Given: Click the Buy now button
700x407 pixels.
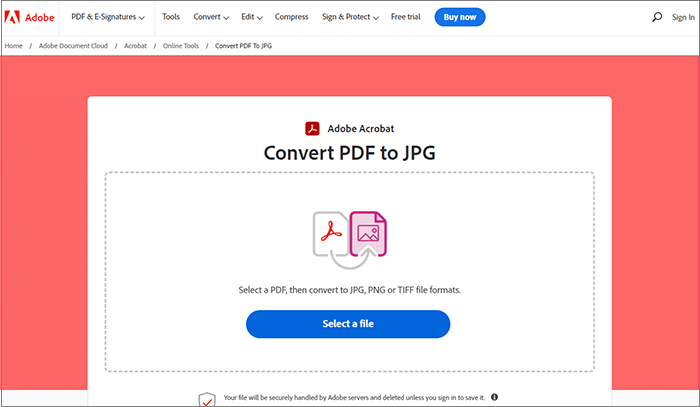Looking at the screenshot, I should coord(460,17).
